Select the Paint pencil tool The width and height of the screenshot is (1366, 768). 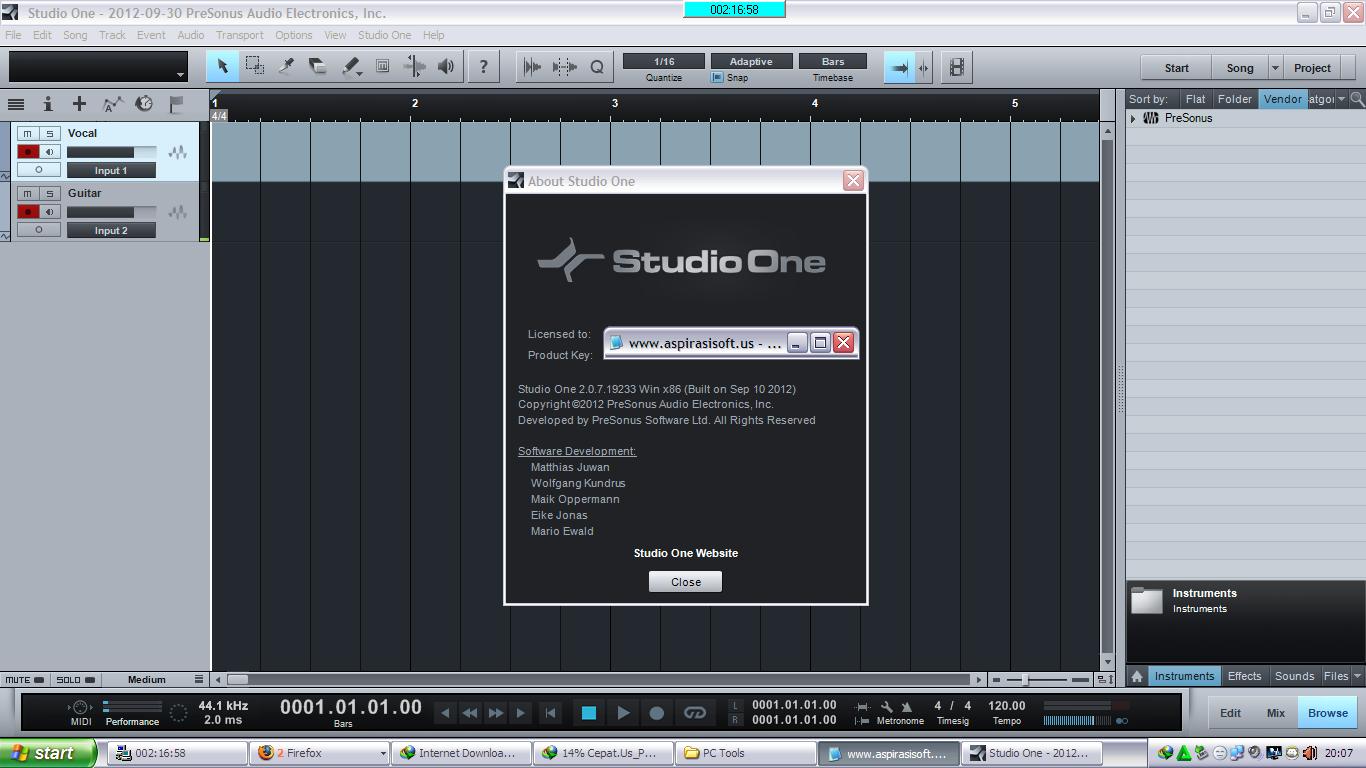tap(351, 67)
